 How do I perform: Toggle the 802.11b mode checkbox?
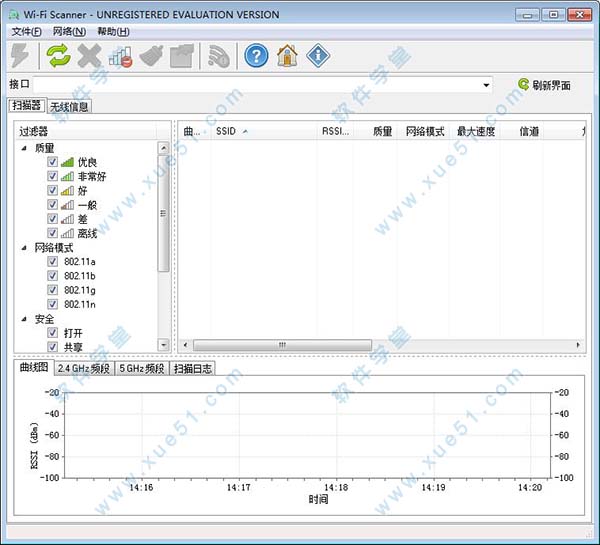(52, 276)
